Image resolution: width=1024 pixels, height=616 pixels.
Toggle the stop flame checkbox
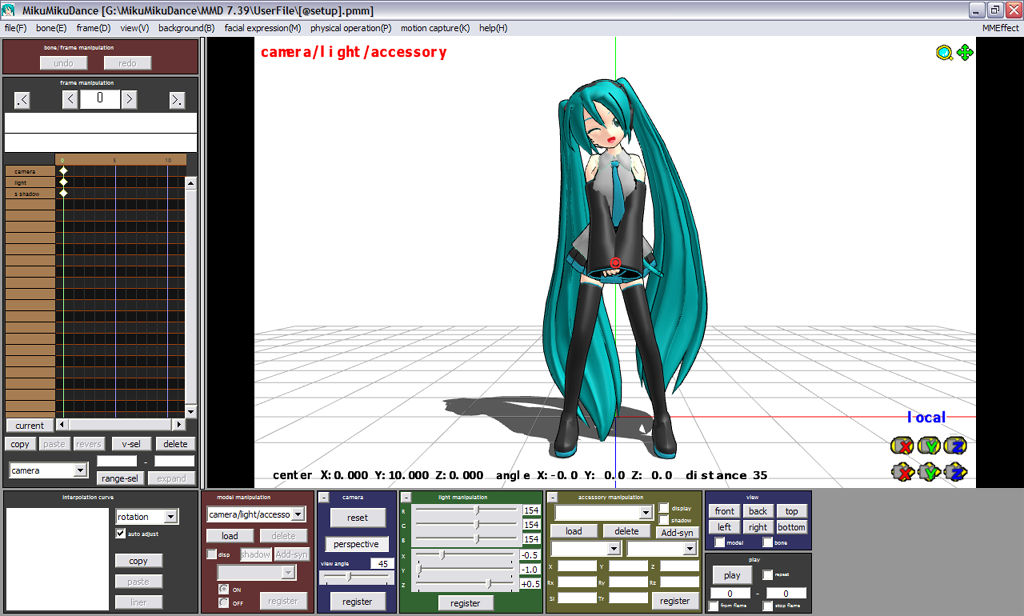[x=768, y=606]
